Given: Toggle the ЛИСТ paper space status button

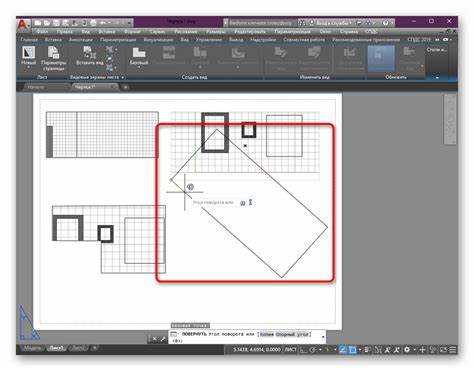Looking at the screenshot, I should tap(290, 350).
